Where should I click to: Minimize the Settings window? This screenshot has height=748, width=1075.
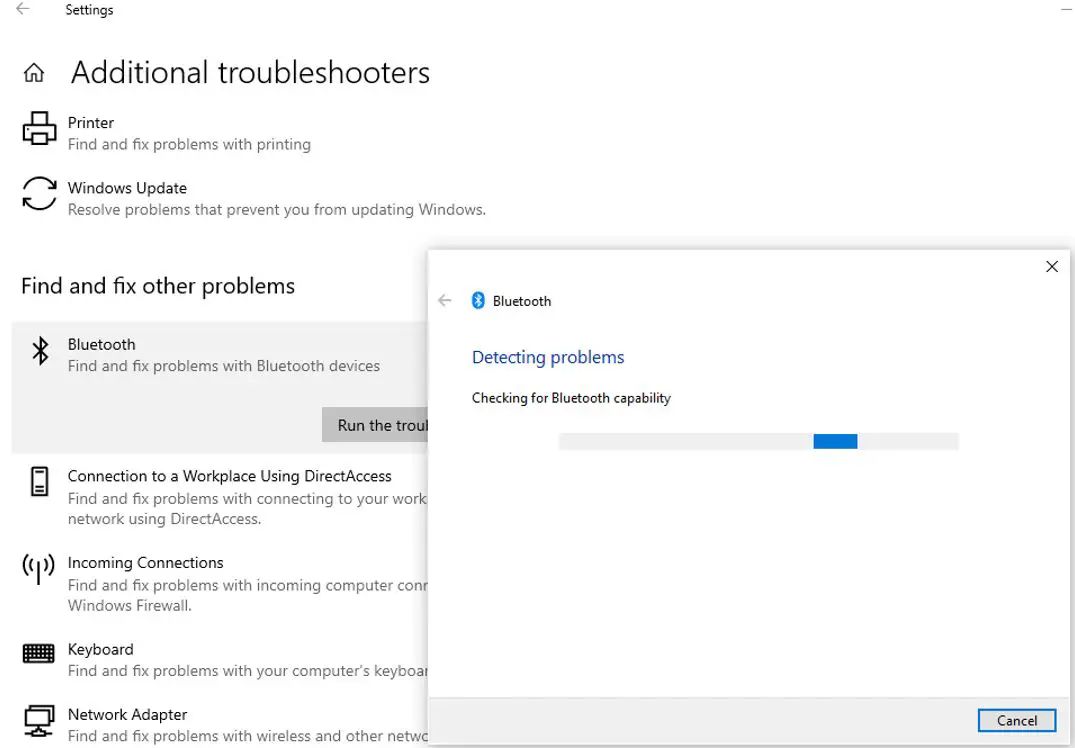pos(1067,9)
